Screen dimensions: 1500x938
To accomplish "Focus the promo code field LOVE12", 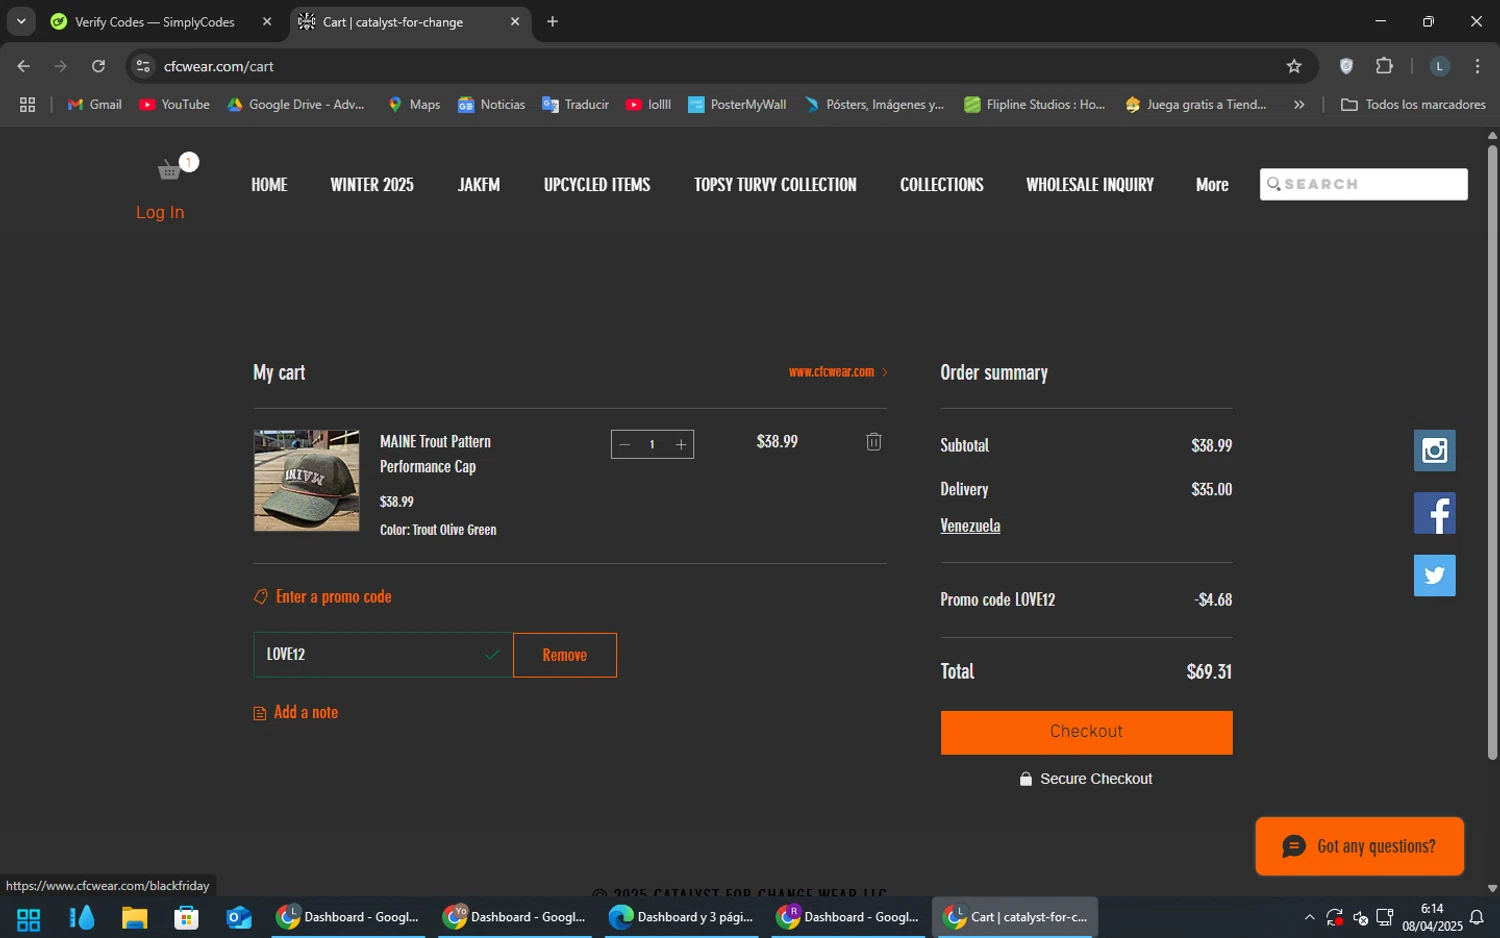I will coord(383,655).
